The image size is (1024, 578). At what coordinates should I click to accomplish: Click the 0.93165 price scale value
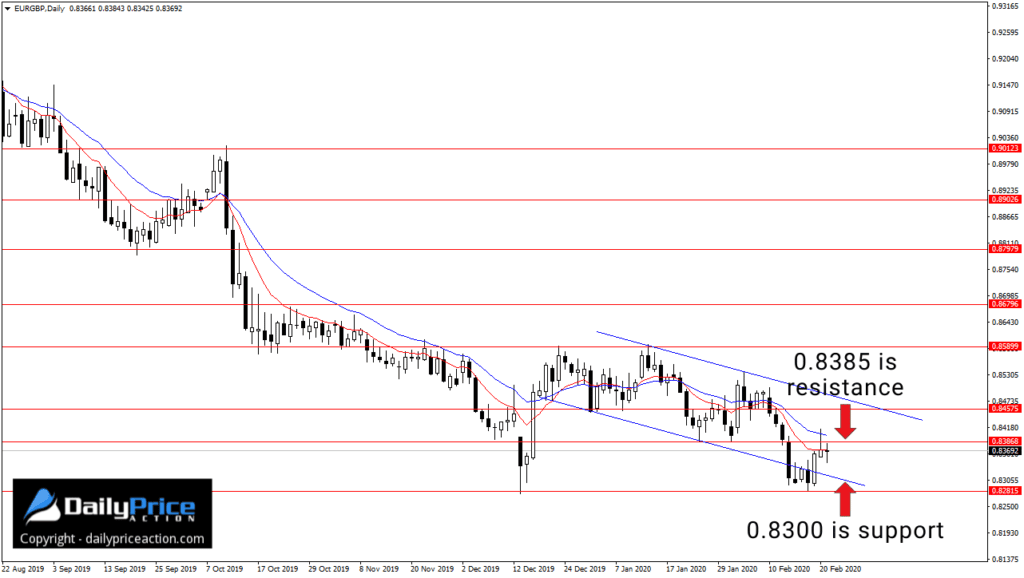(x=1006, y=6)
